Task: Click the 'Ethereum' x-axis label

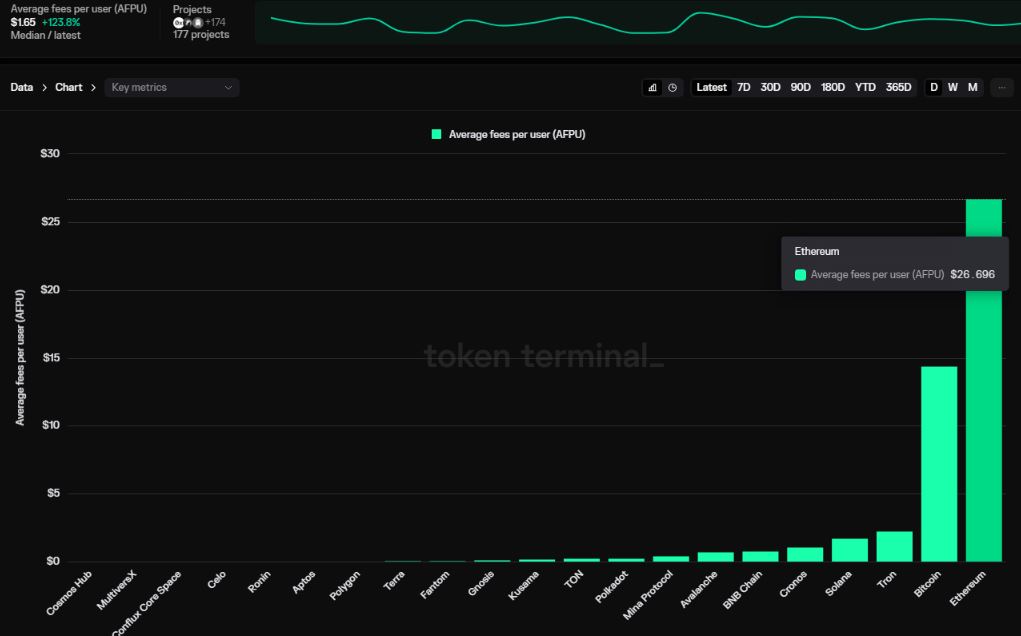Action: [x=968, y=588]
